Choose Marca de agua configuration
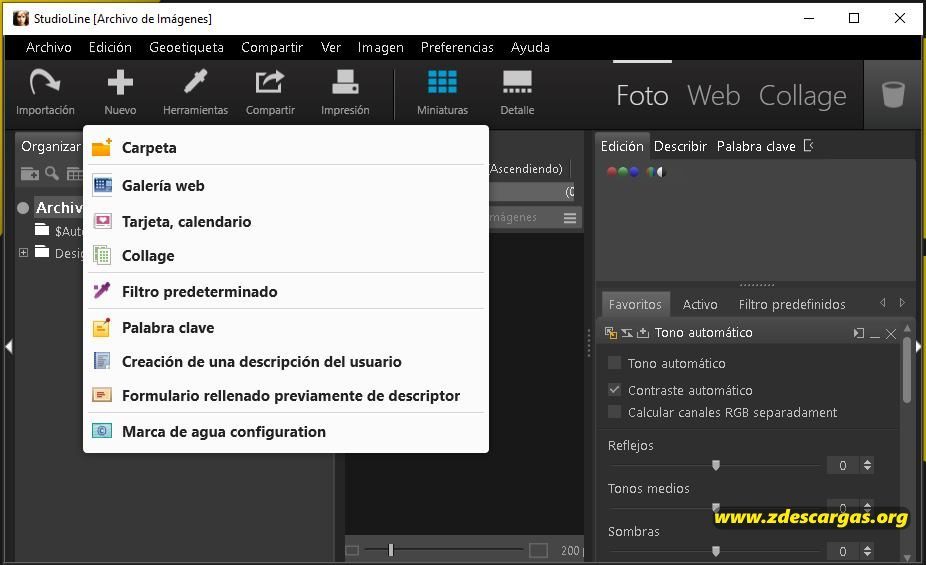Screen dimensions: 926x565 [x=286, y=432]
